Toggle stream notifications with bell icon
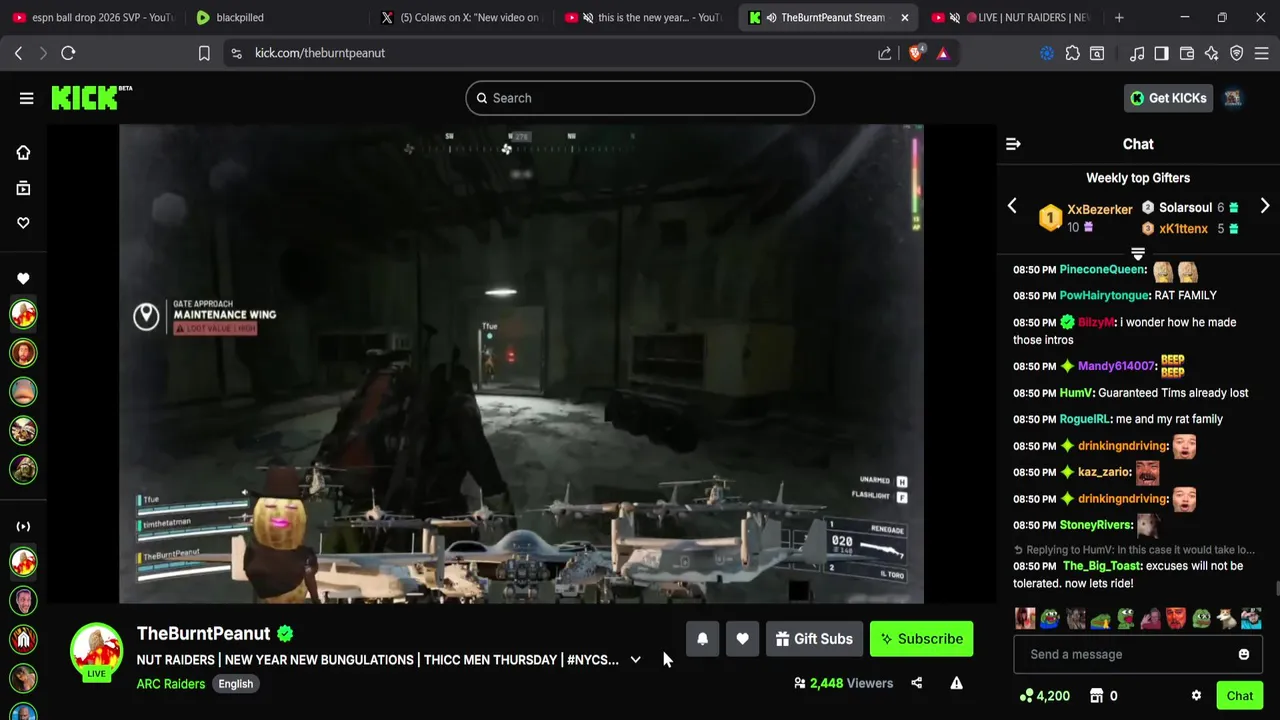The width and height of the screenshot is (1280, 720). 702,639
